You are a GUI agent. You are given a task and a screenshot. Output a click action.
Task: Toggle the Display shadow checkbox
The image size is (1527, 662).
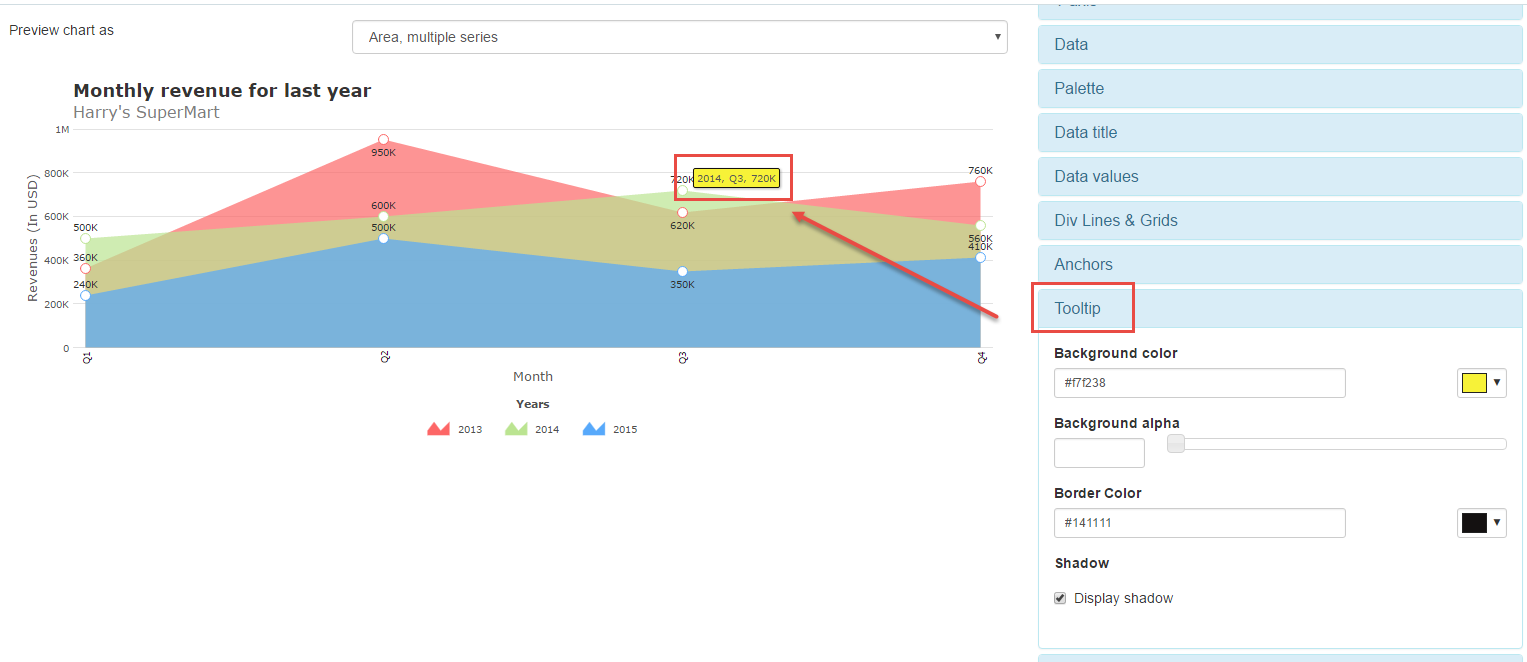tap(1060, 598)
